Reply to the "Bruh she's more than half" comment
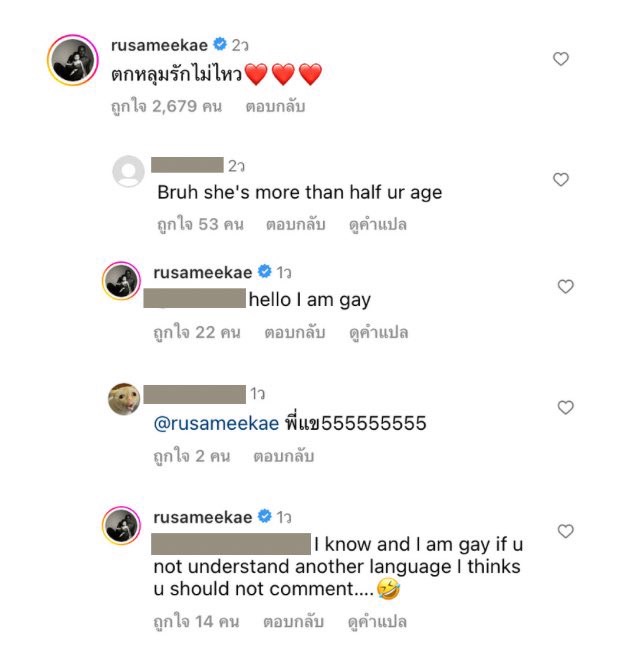This screenshot has width=640, height=663. click(295, 225)
